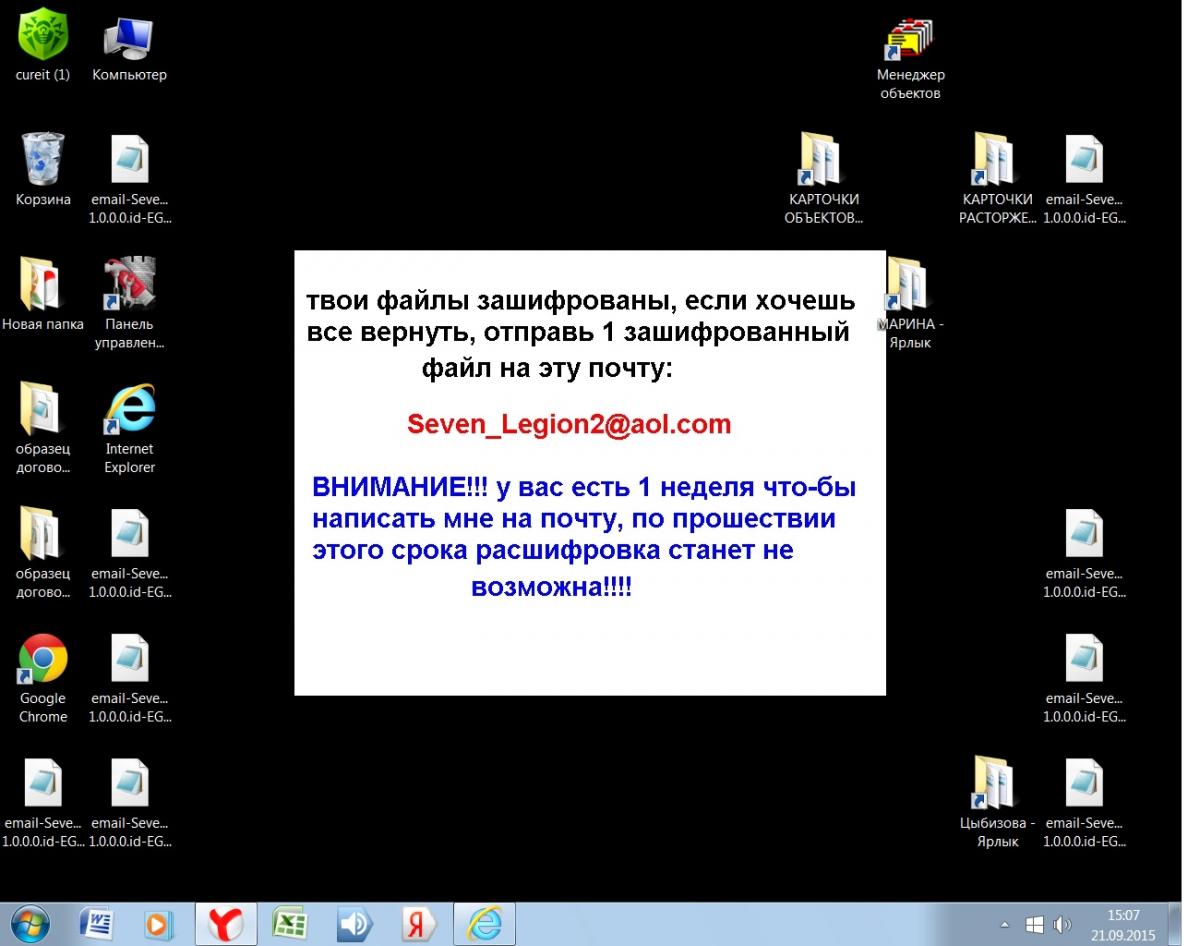Show hidden system tray icons
Viewport: 1200px width, 946px height.
(x=1005, y=925)
